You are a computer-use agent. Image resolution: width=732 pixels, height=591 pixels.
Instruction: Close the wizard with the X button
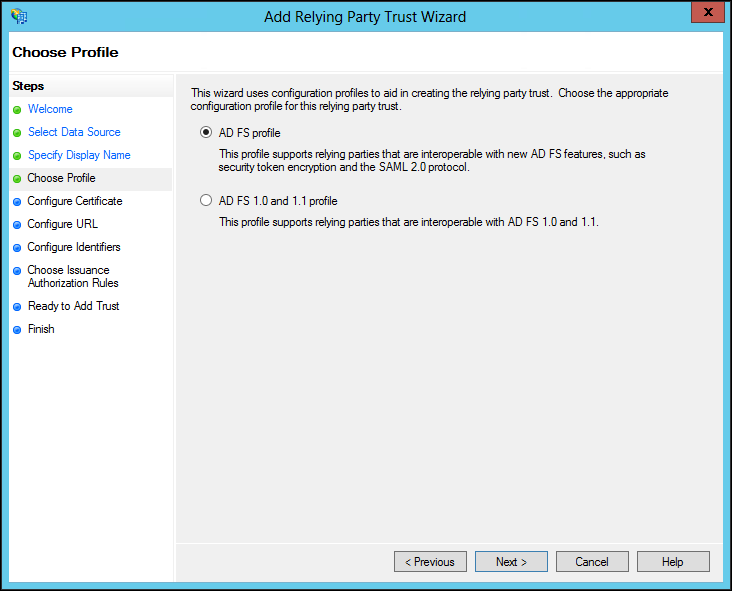tap(708, 12)
